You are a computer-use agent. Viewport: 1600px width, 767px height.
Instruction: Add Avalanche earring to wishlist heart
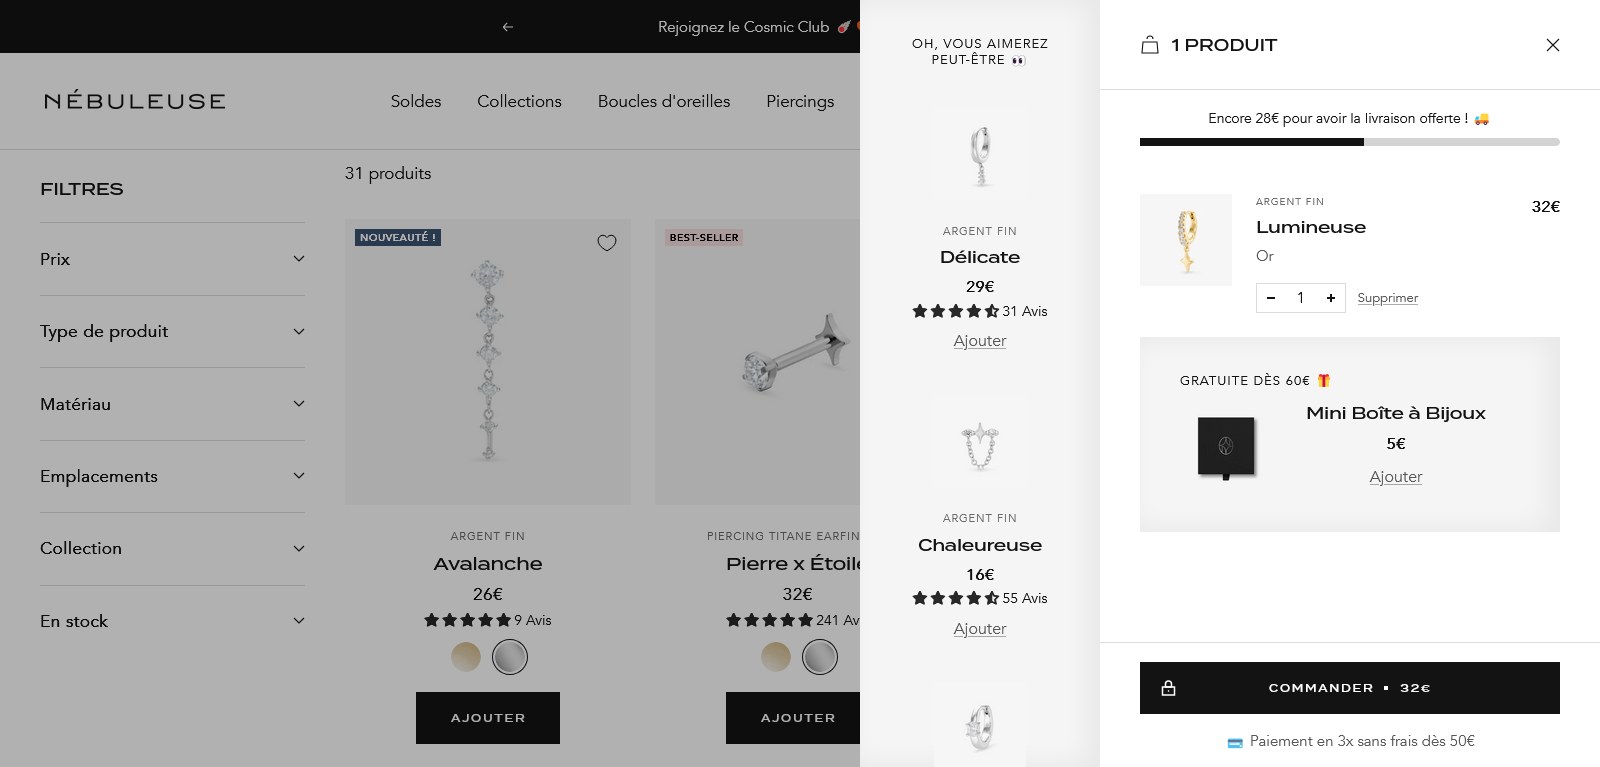(607, 243)
